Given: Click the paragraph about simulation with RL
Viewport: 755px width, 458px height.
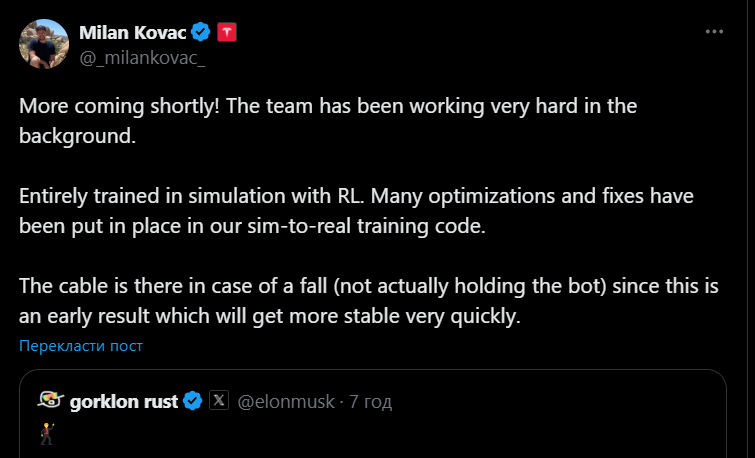Looking at the screenshot, I should [x=356, y=210].
